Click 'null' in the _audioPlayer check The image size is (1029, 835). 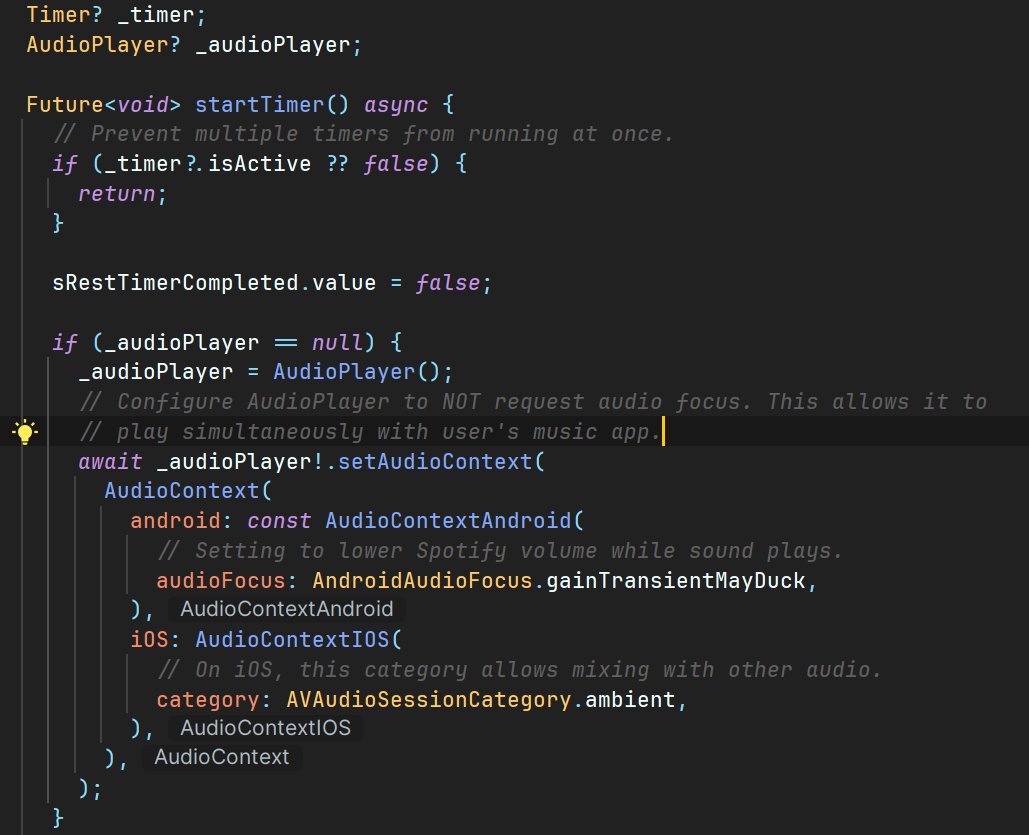point(337,343)
